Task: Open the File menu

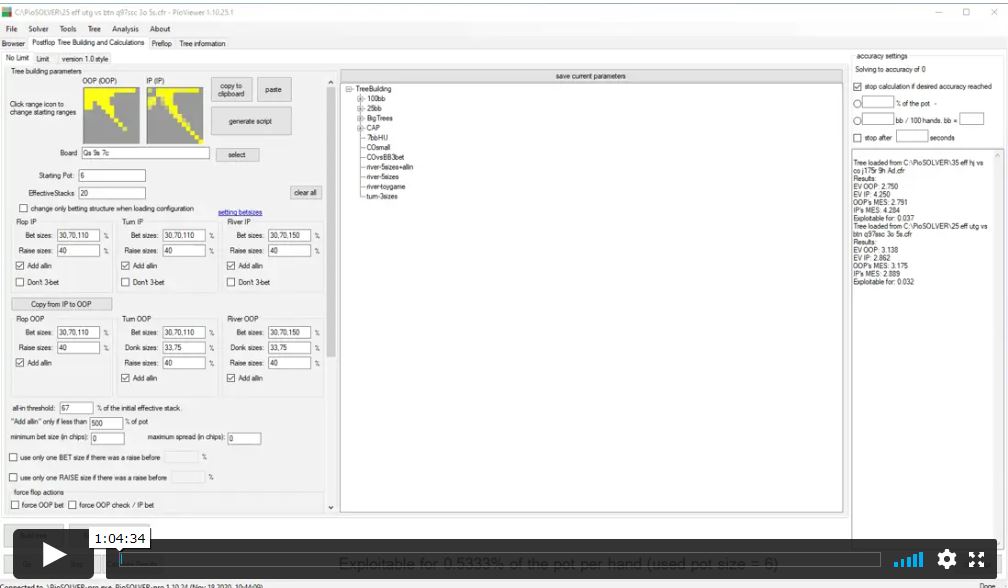Action: [x=12, y=29]
